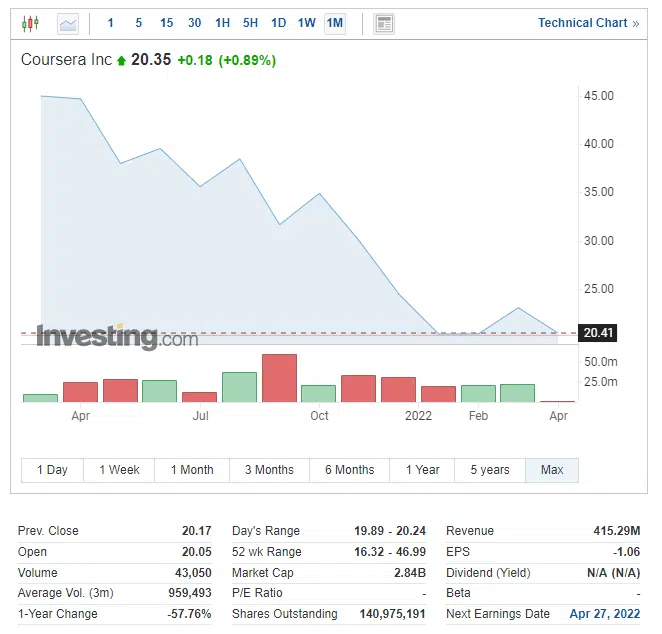Show the 3 Months range
The image size is (662, 634).
[269, 470]
